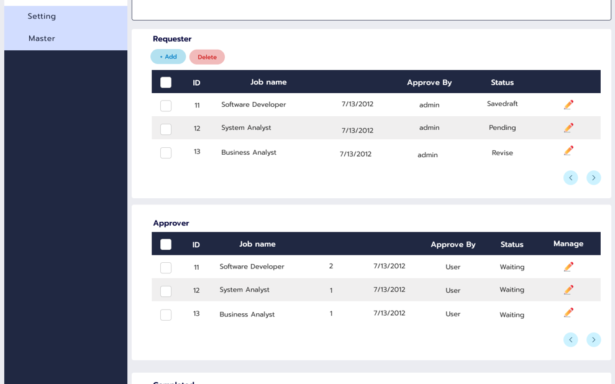Click date 7/13/2012 in Requester Software Developer row
The image size is (615, 384).
(x=357, y=104)
